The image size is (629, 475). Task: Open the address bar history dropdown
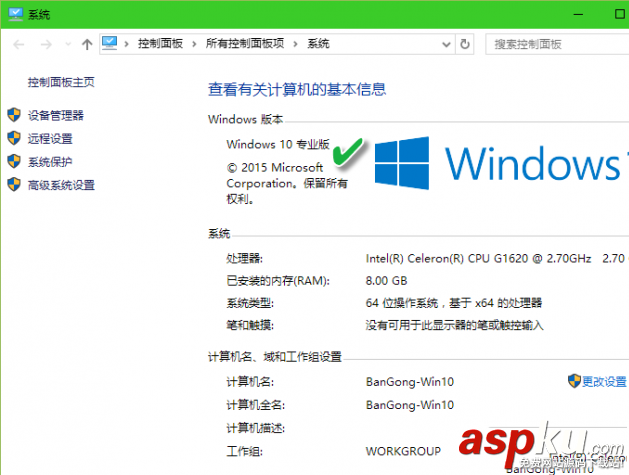(x=446, y=44)
